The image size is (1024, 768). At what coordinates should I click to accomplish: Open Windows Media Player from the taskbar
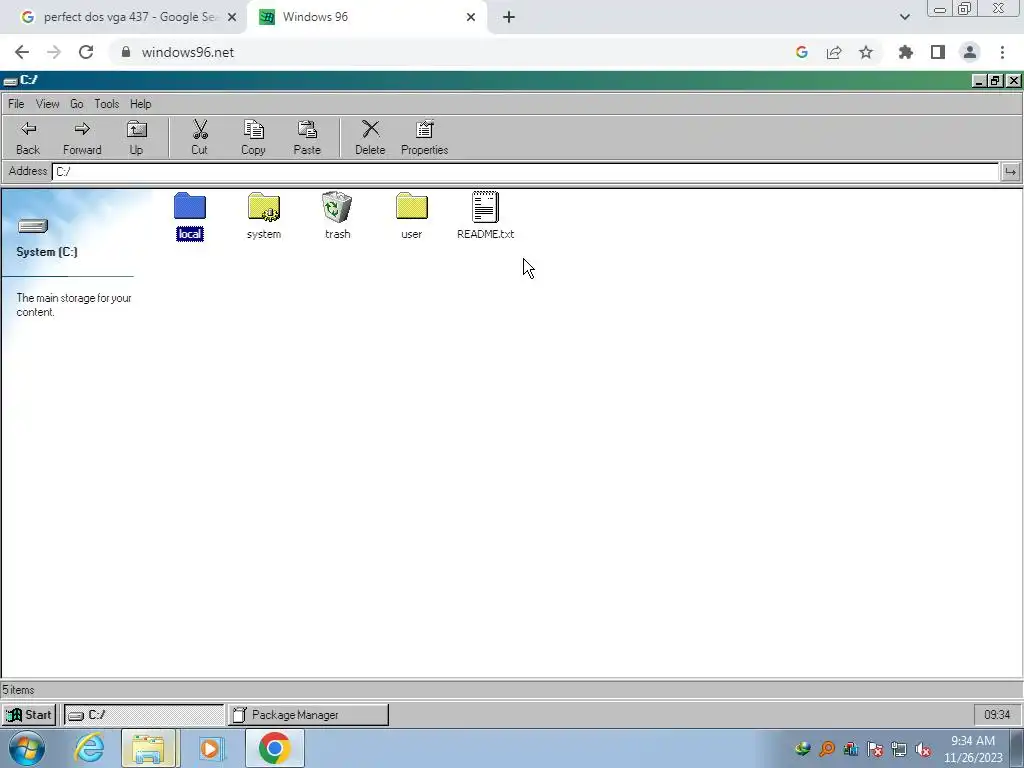[x=210, y=748]
